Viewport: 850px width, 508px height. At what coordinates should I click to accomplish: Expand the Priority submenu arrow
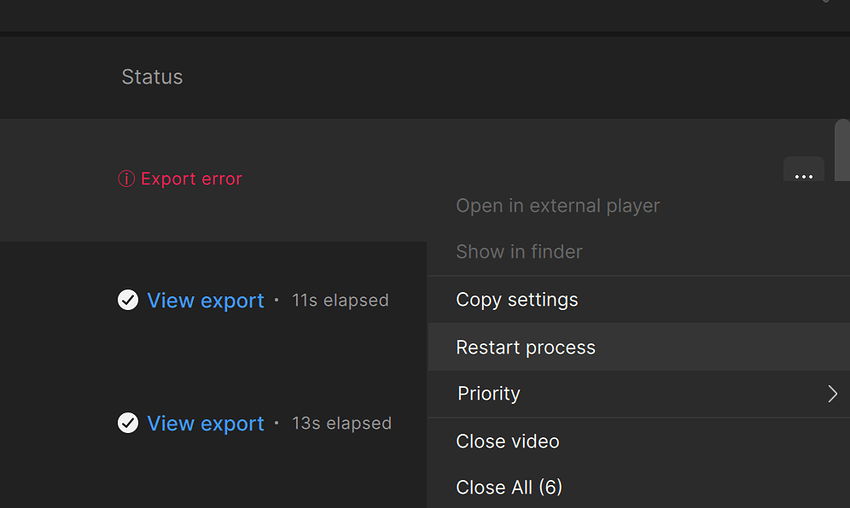point(832,394)
